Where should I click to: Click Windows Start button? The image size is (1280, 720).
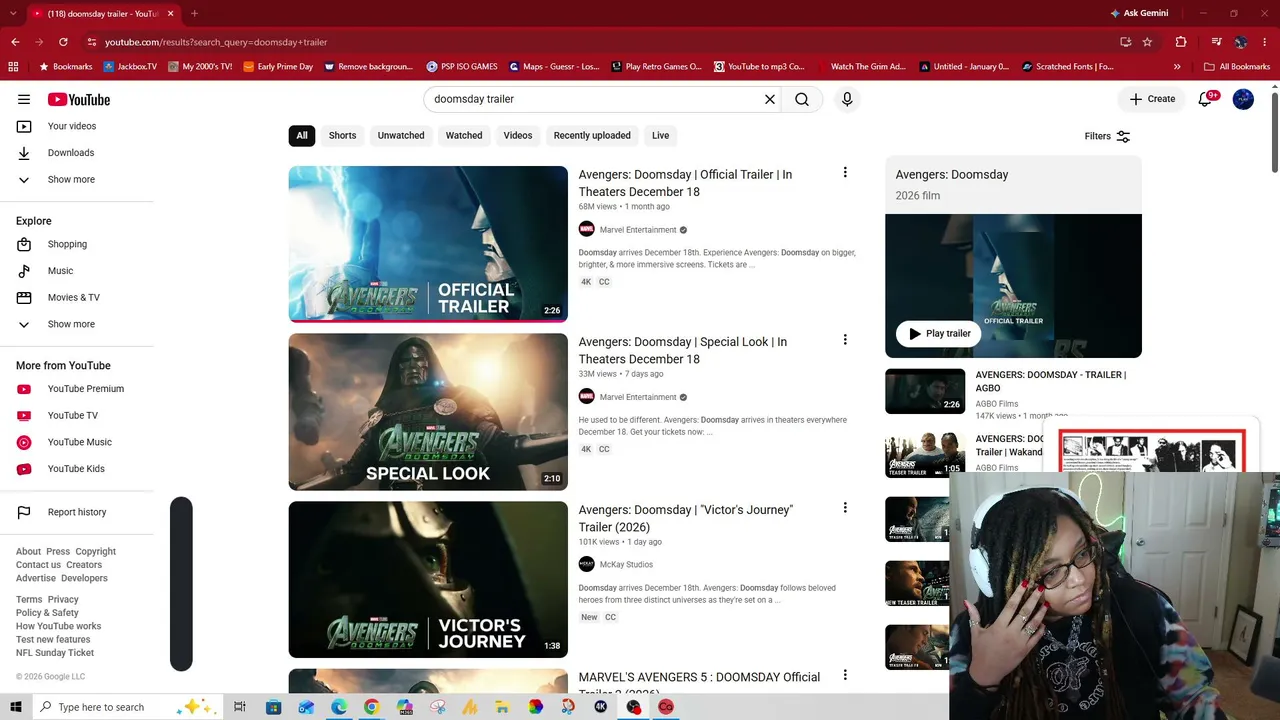17,707
